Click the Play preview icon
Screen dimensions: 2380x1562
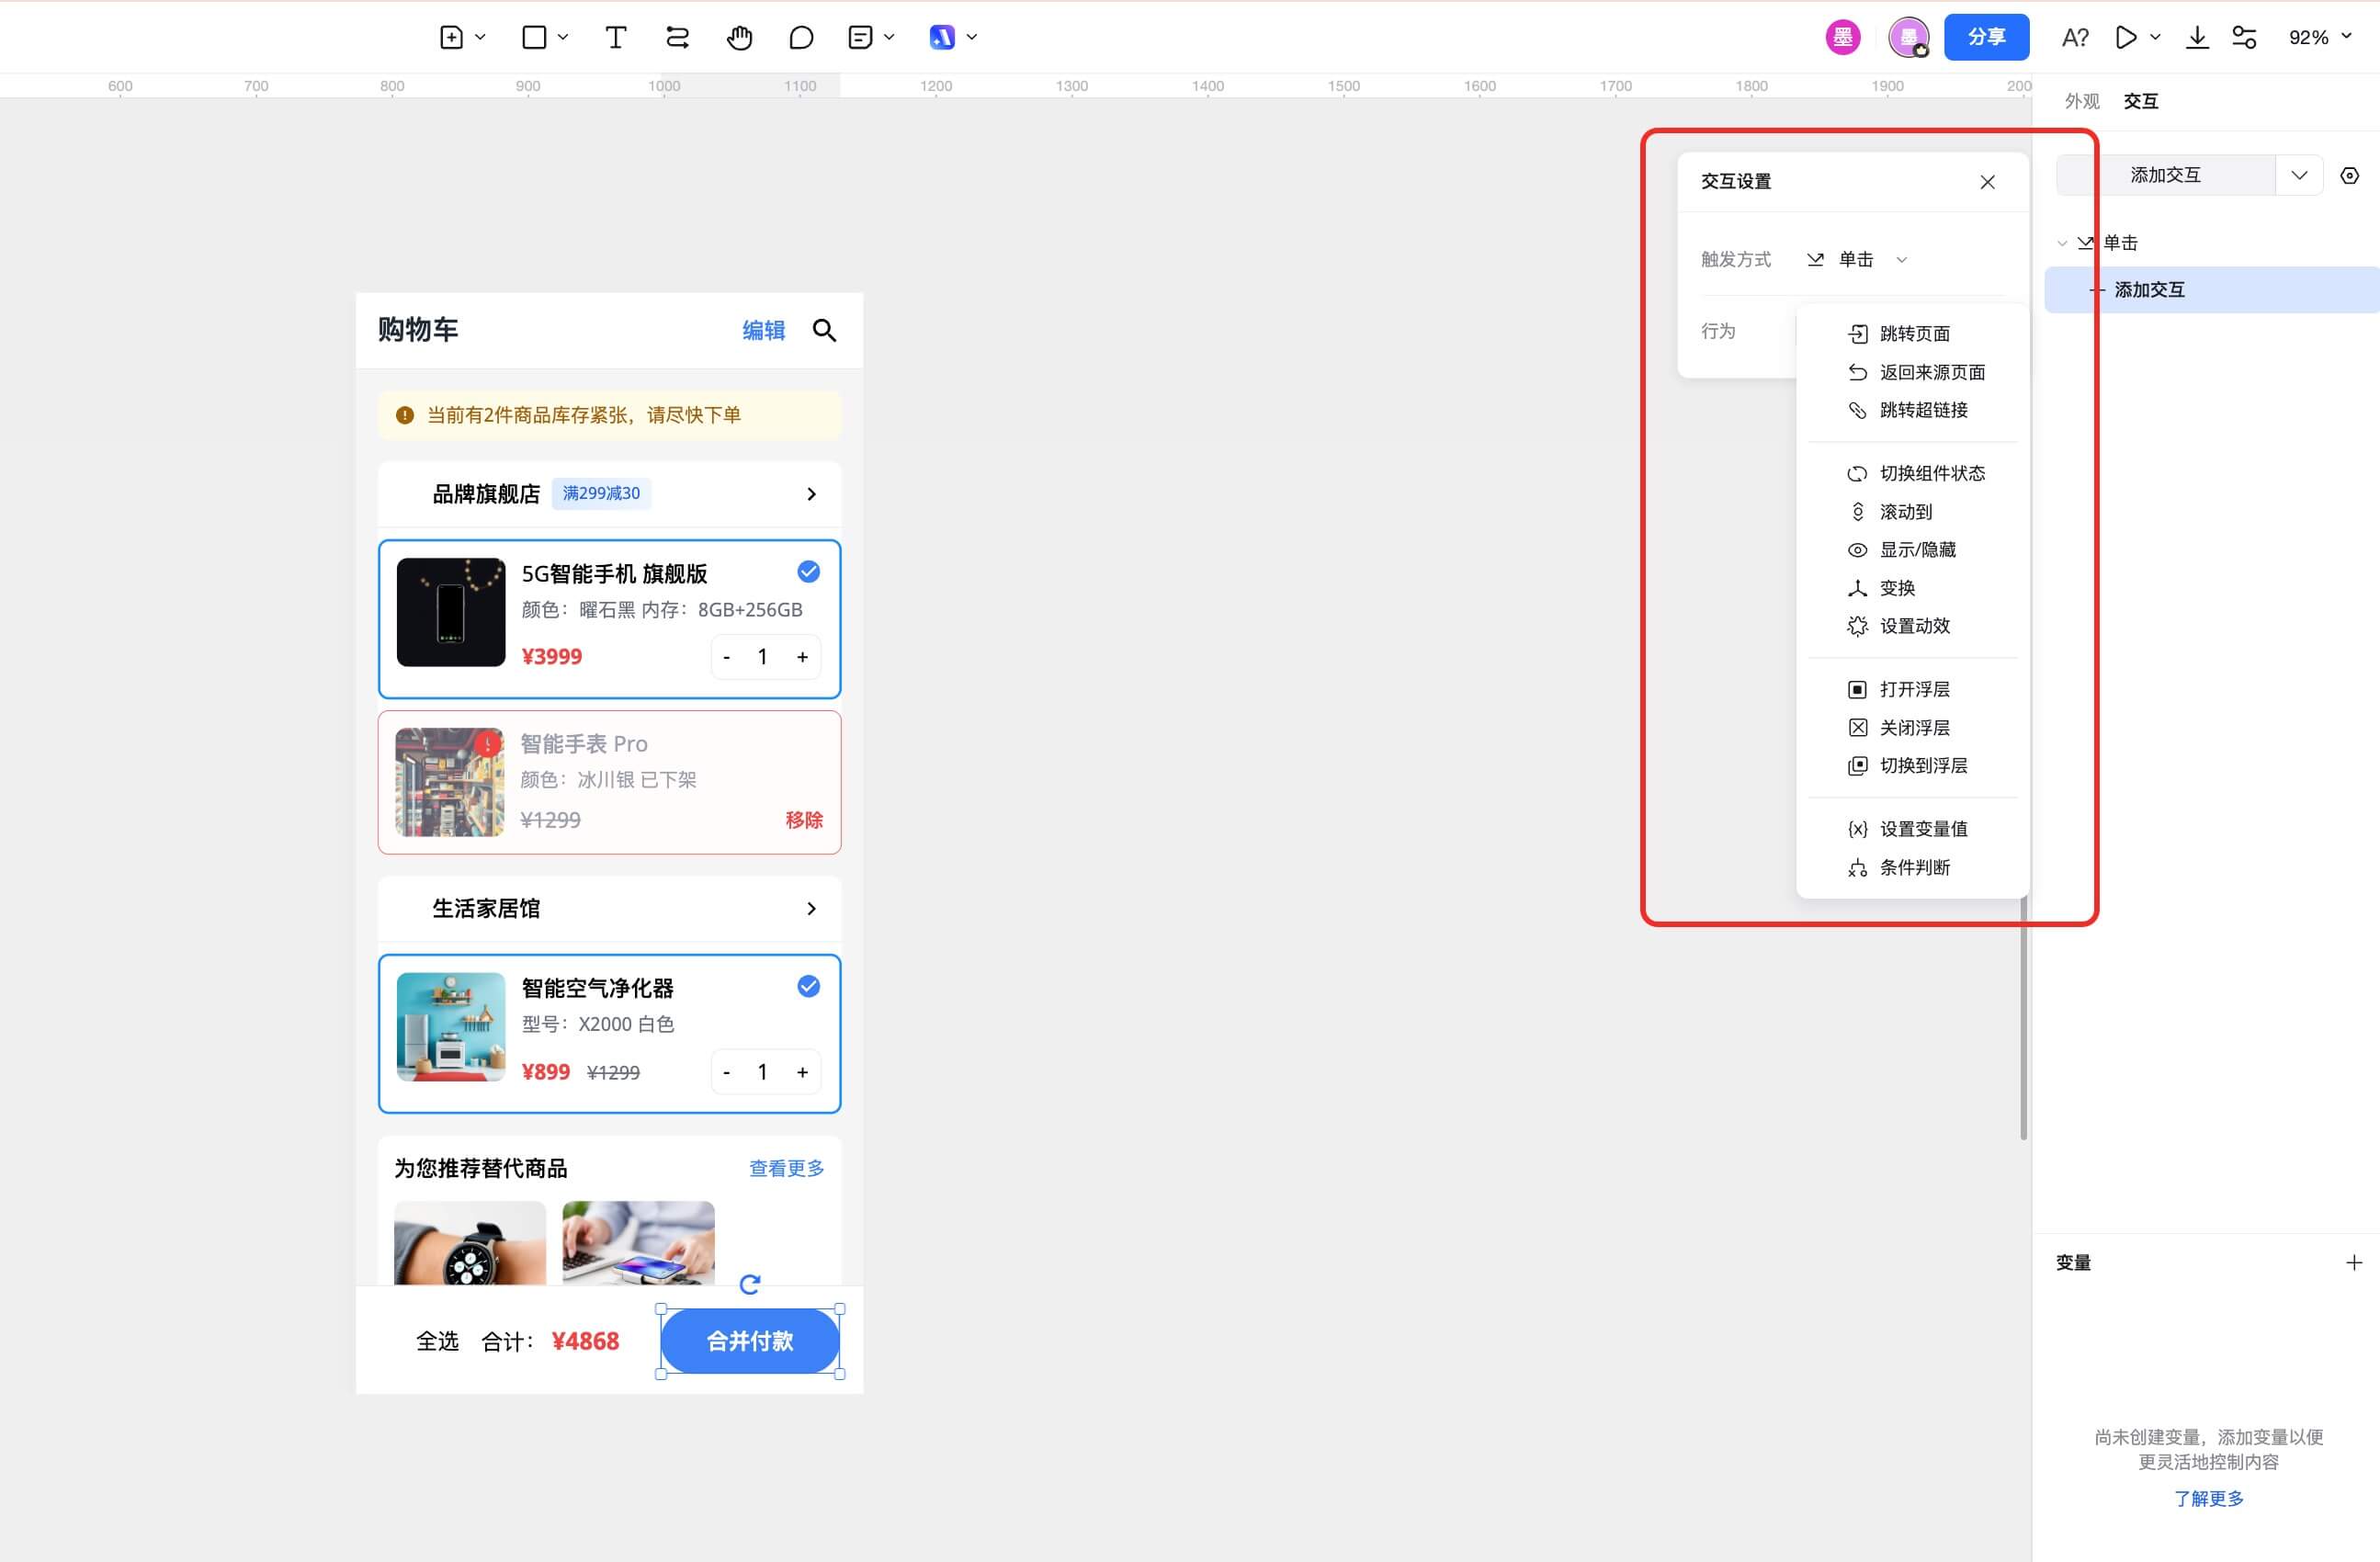[x=2125, y=38]
